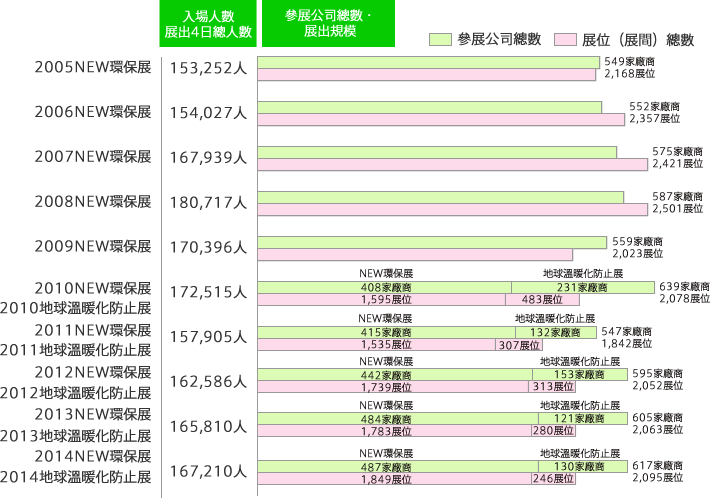Image resolution: width=710 pixels, height=498 pixels.
Task: Click the 180,717人 attendance figure
Action: (208, 202)
